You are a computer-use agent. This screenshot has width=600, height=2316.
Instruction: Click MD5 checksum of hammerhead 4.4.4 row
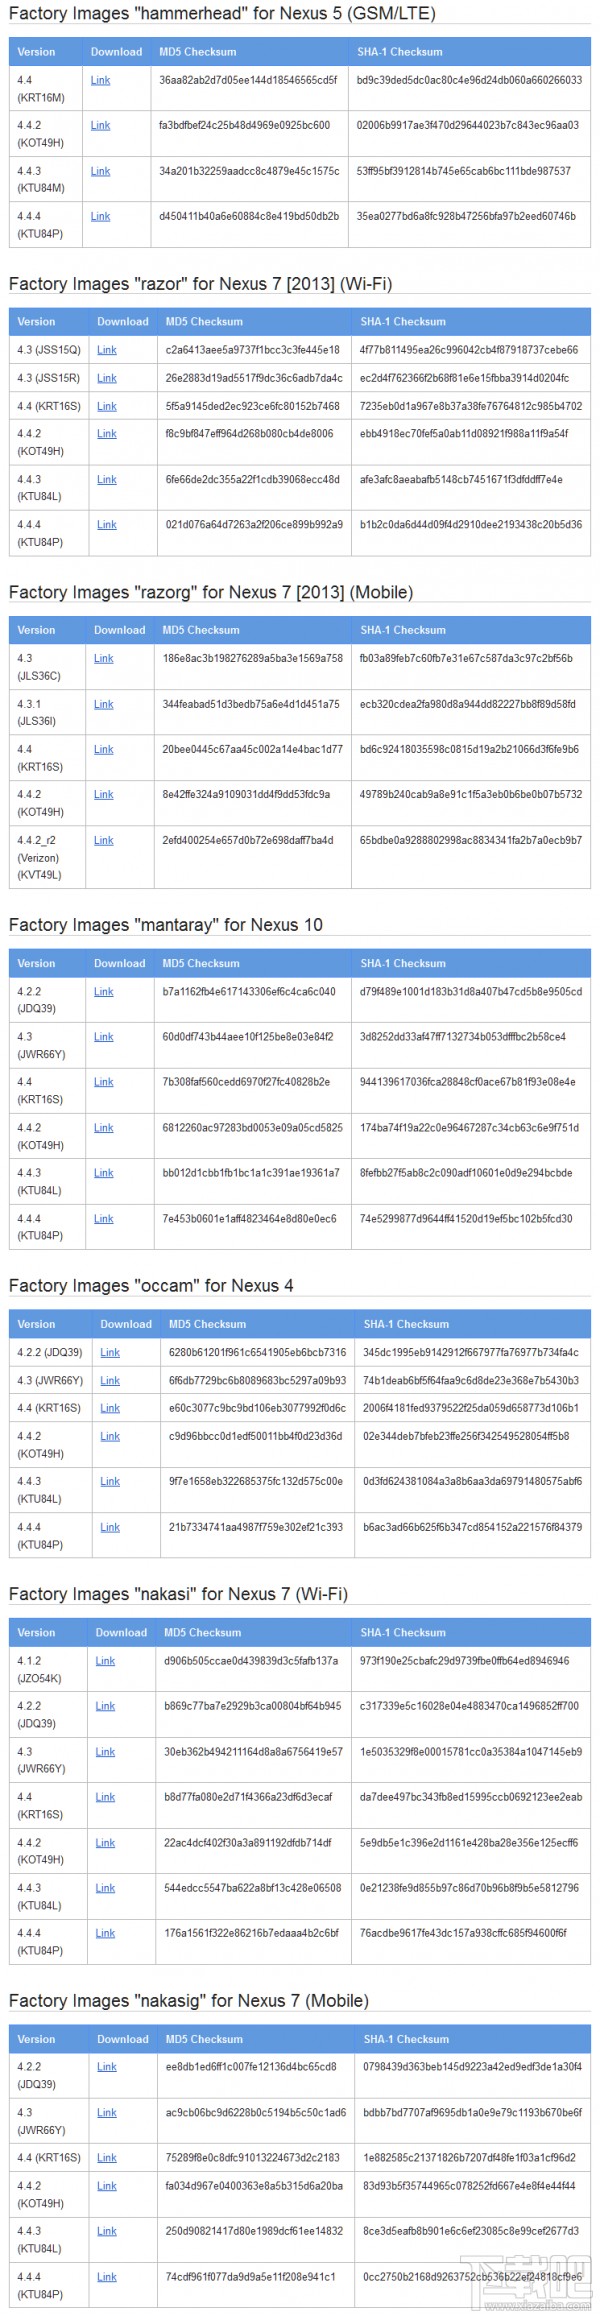249,216
